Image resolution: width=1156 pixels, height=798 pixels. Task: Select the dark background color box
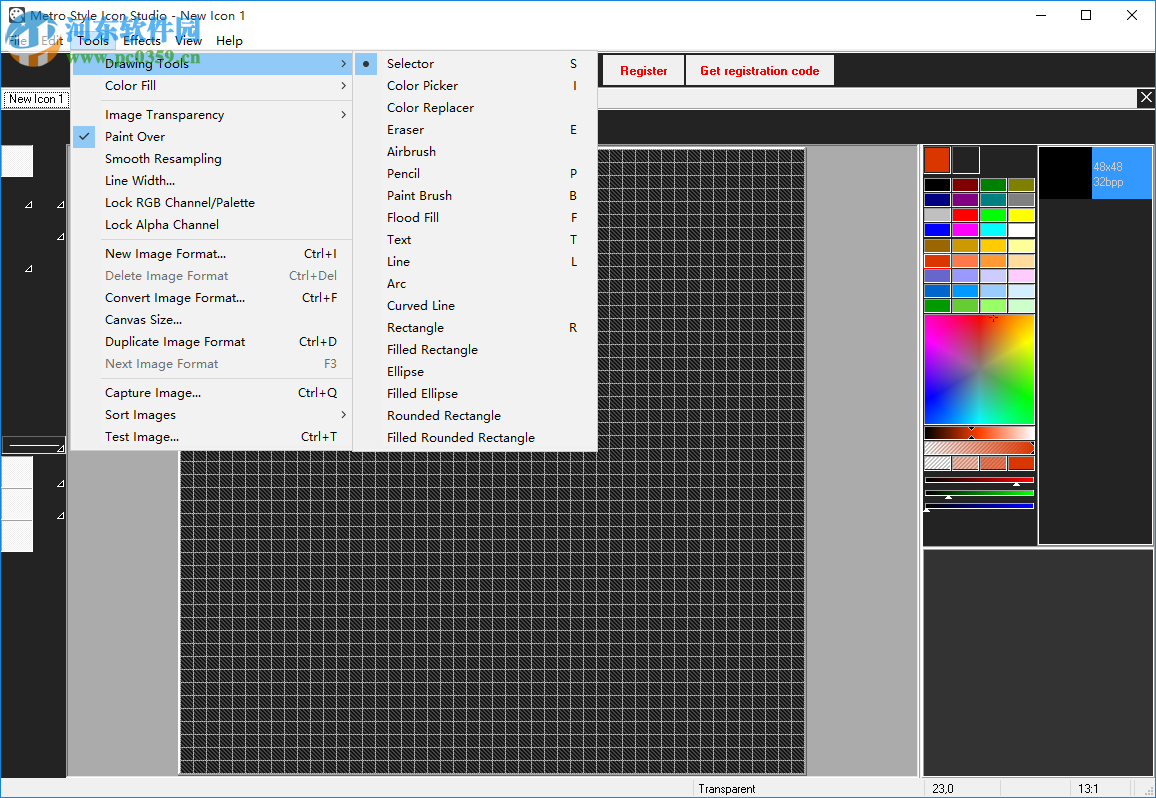(x=965, y=160)
